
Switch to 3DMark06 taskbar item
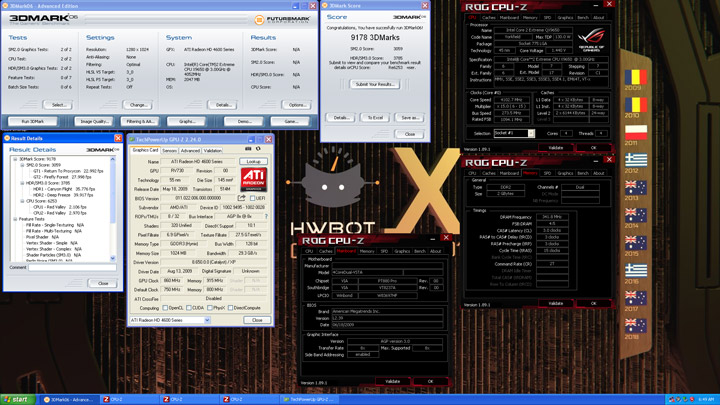(69, 399)
